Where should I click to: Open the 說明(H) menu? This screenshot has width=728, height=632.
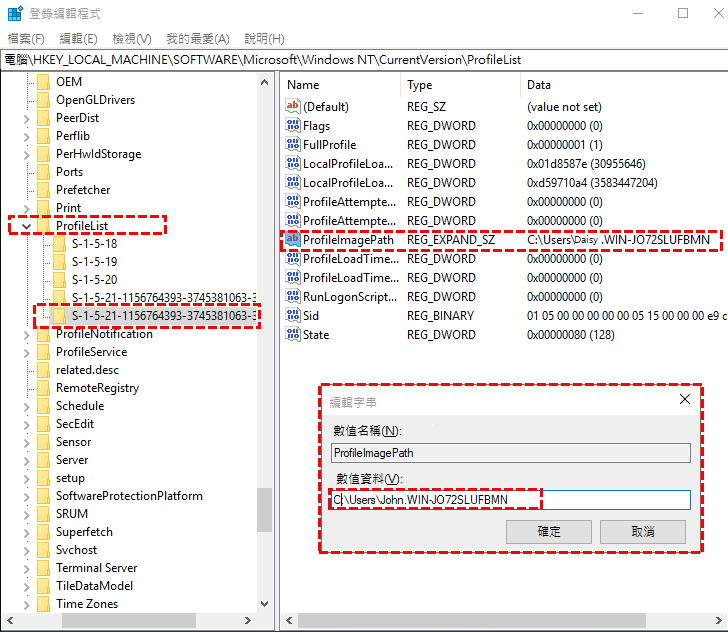[264, 39]
